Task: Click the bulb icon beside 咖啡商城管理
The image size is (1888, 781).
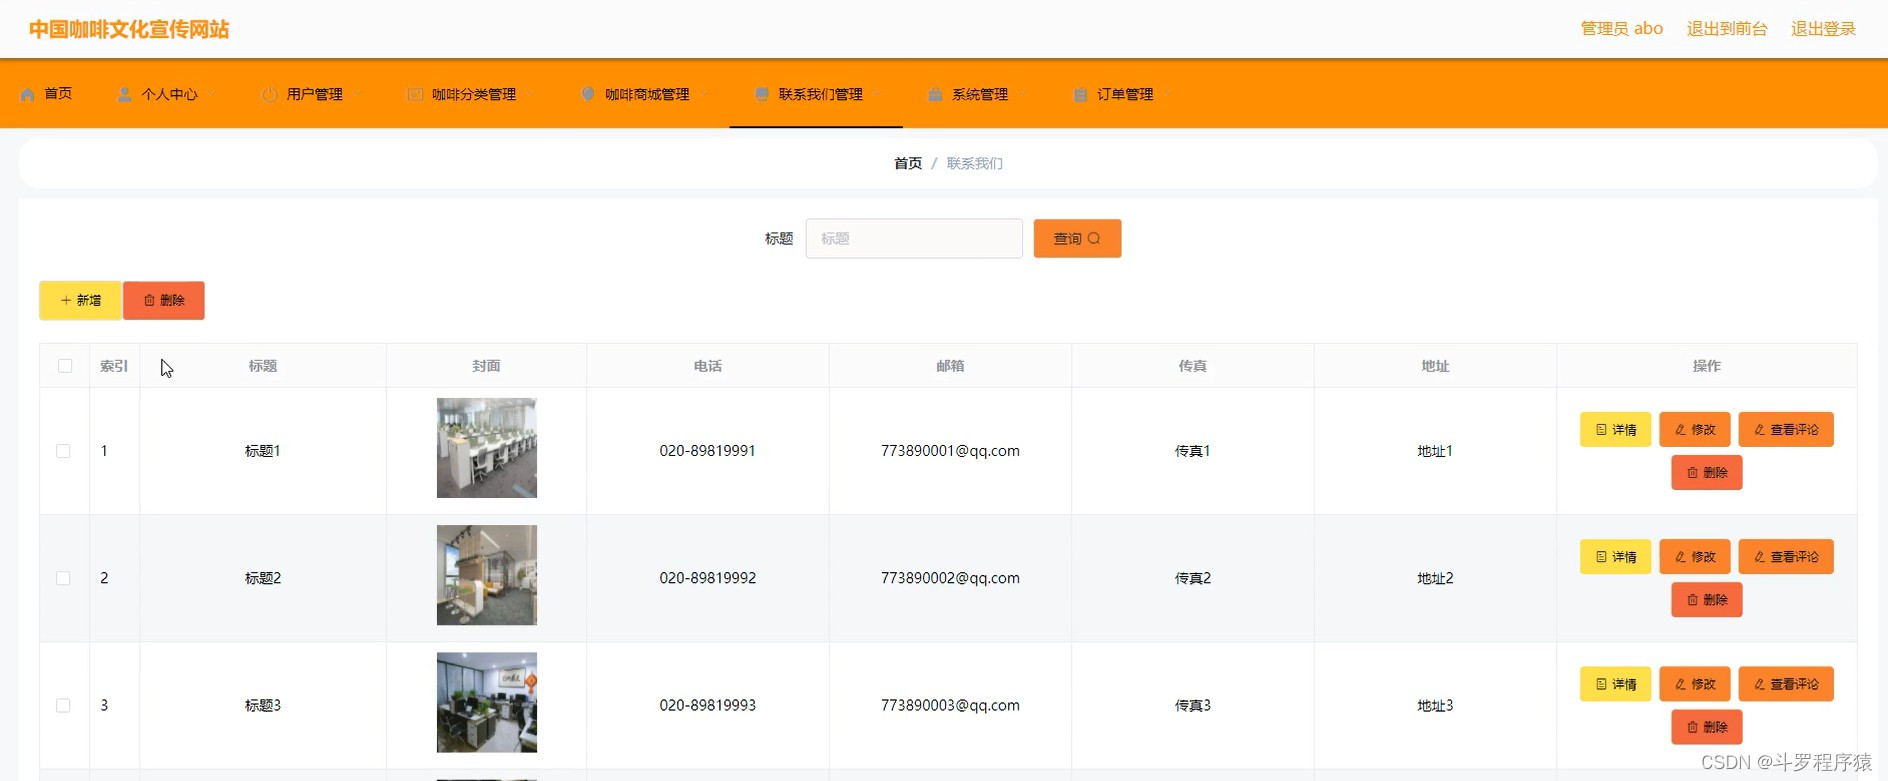Action: tap(588, 94)
